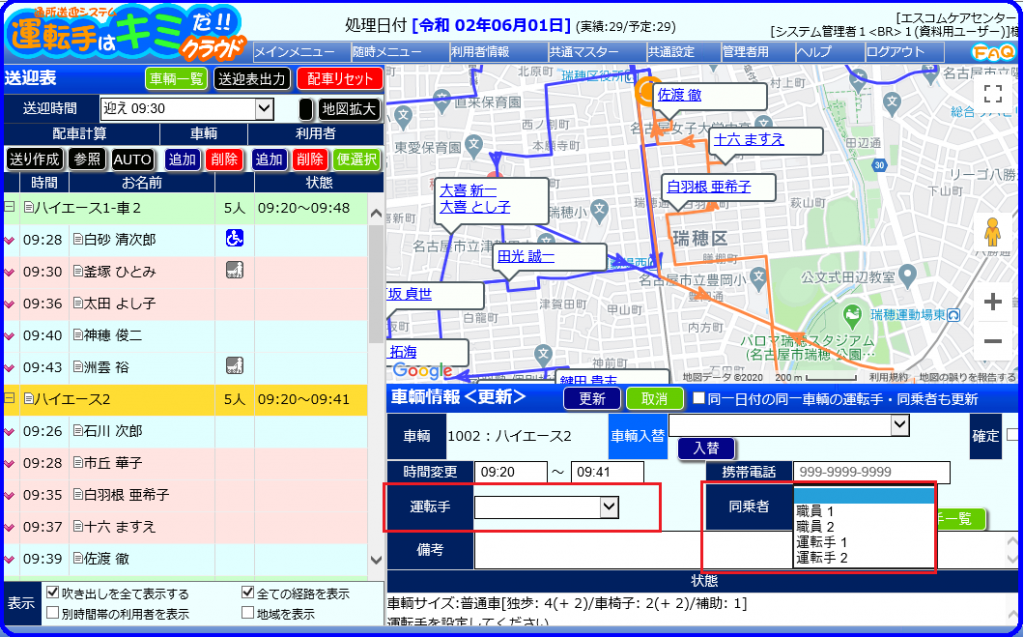Collapse the ハイエース1-車2 vehicle group
Image resolution: width=1024 pixels, height=637 pixels.
pos(9,207)
